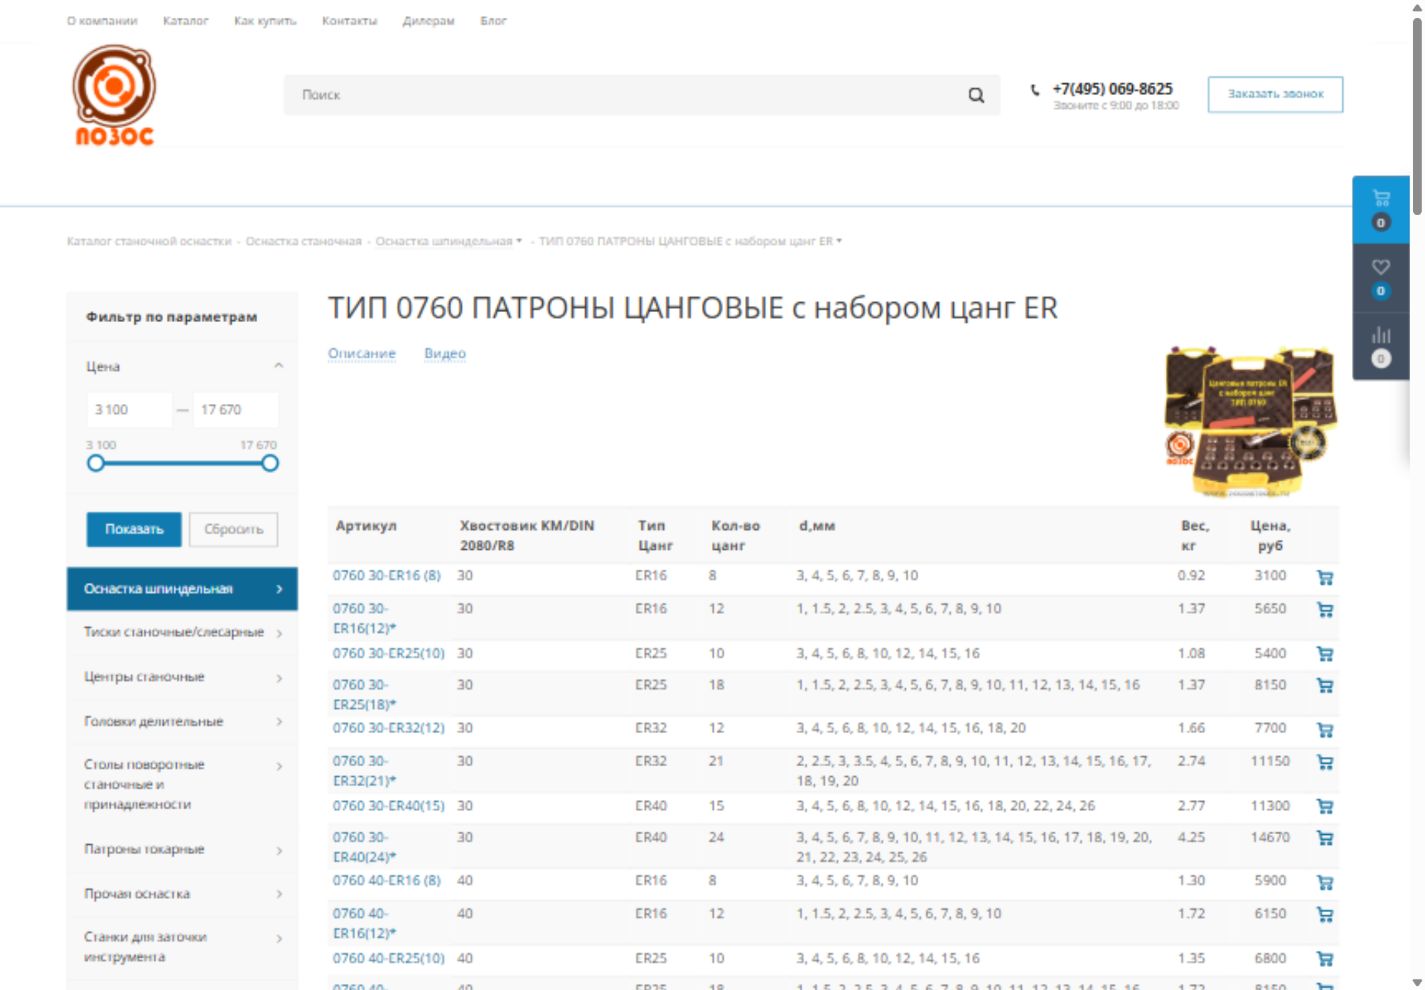Open the Каталог top menu

(x=186, y=21)
